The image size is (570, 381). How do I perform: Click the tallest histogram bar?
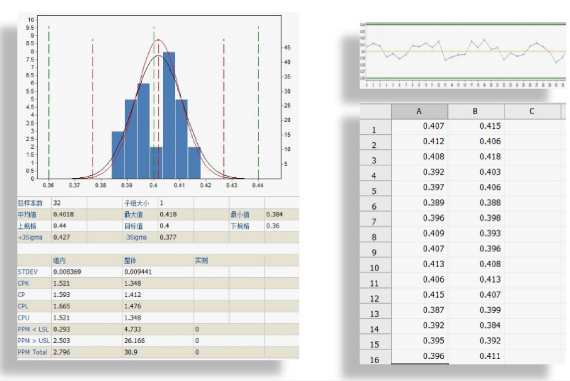coord(169,115)
